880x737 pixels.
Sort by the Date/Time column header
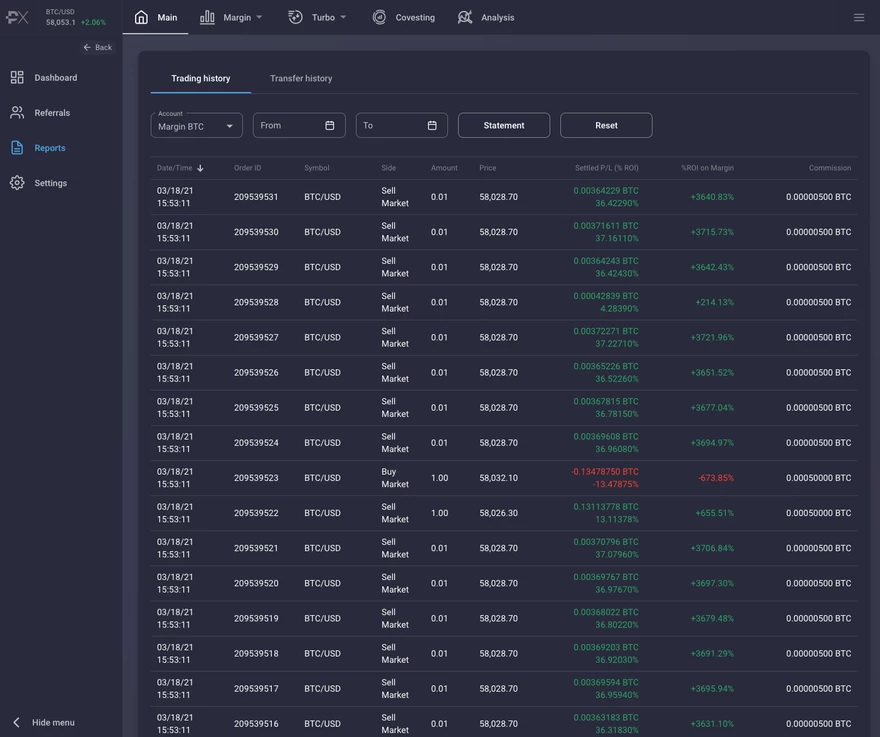175,168
